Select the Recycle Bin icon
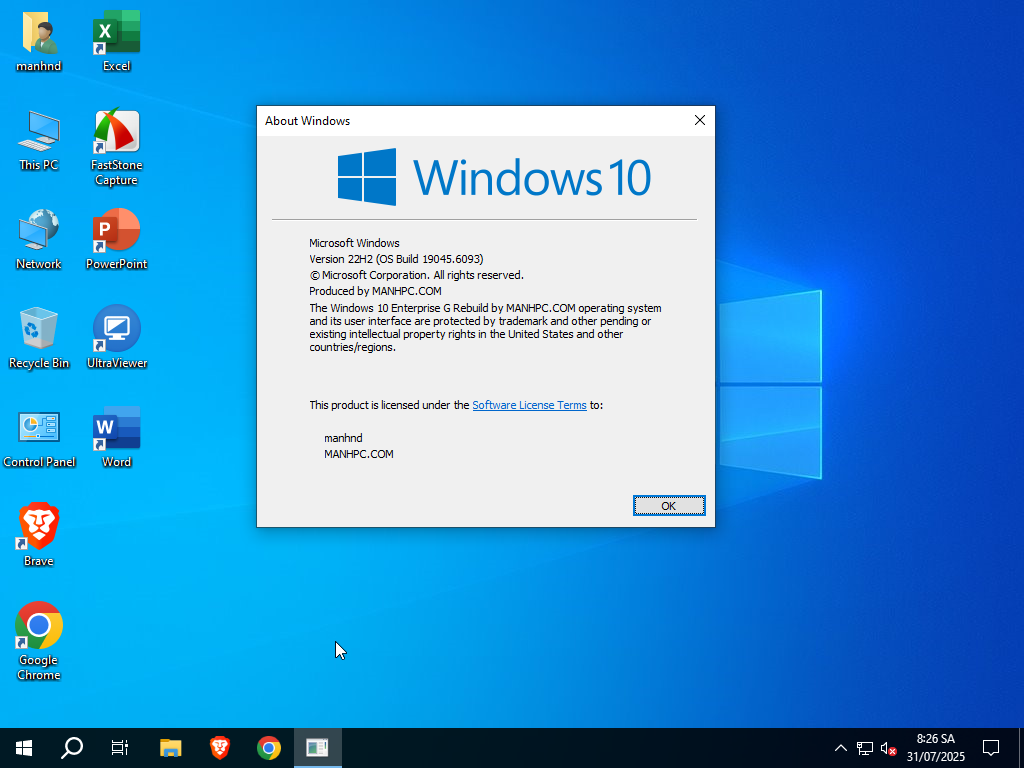The width and height of the screenshot is (1024, 768). [x=39, y=331]
